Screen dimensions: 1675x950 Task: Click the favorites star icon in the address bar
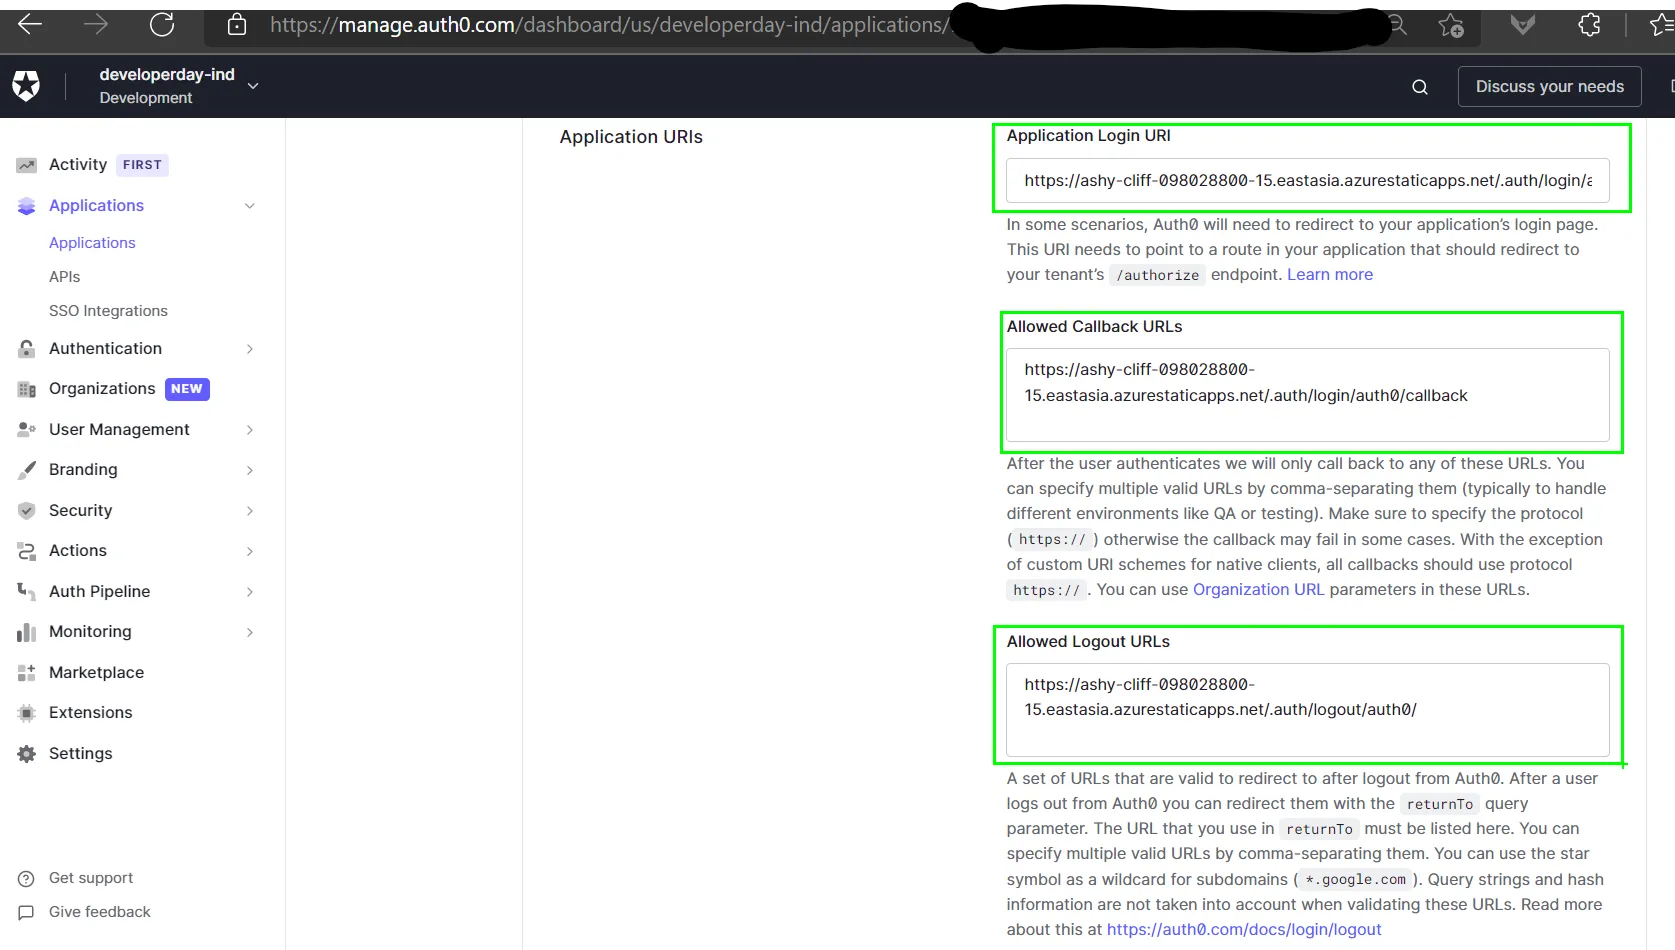coord(1450,25)
